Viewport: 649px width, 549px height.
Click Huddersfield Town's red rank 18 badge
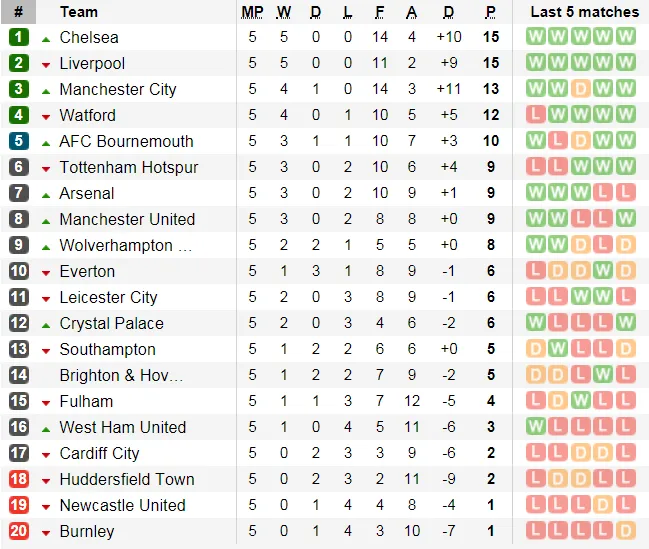pyautogui.click(x=19, y=479)
